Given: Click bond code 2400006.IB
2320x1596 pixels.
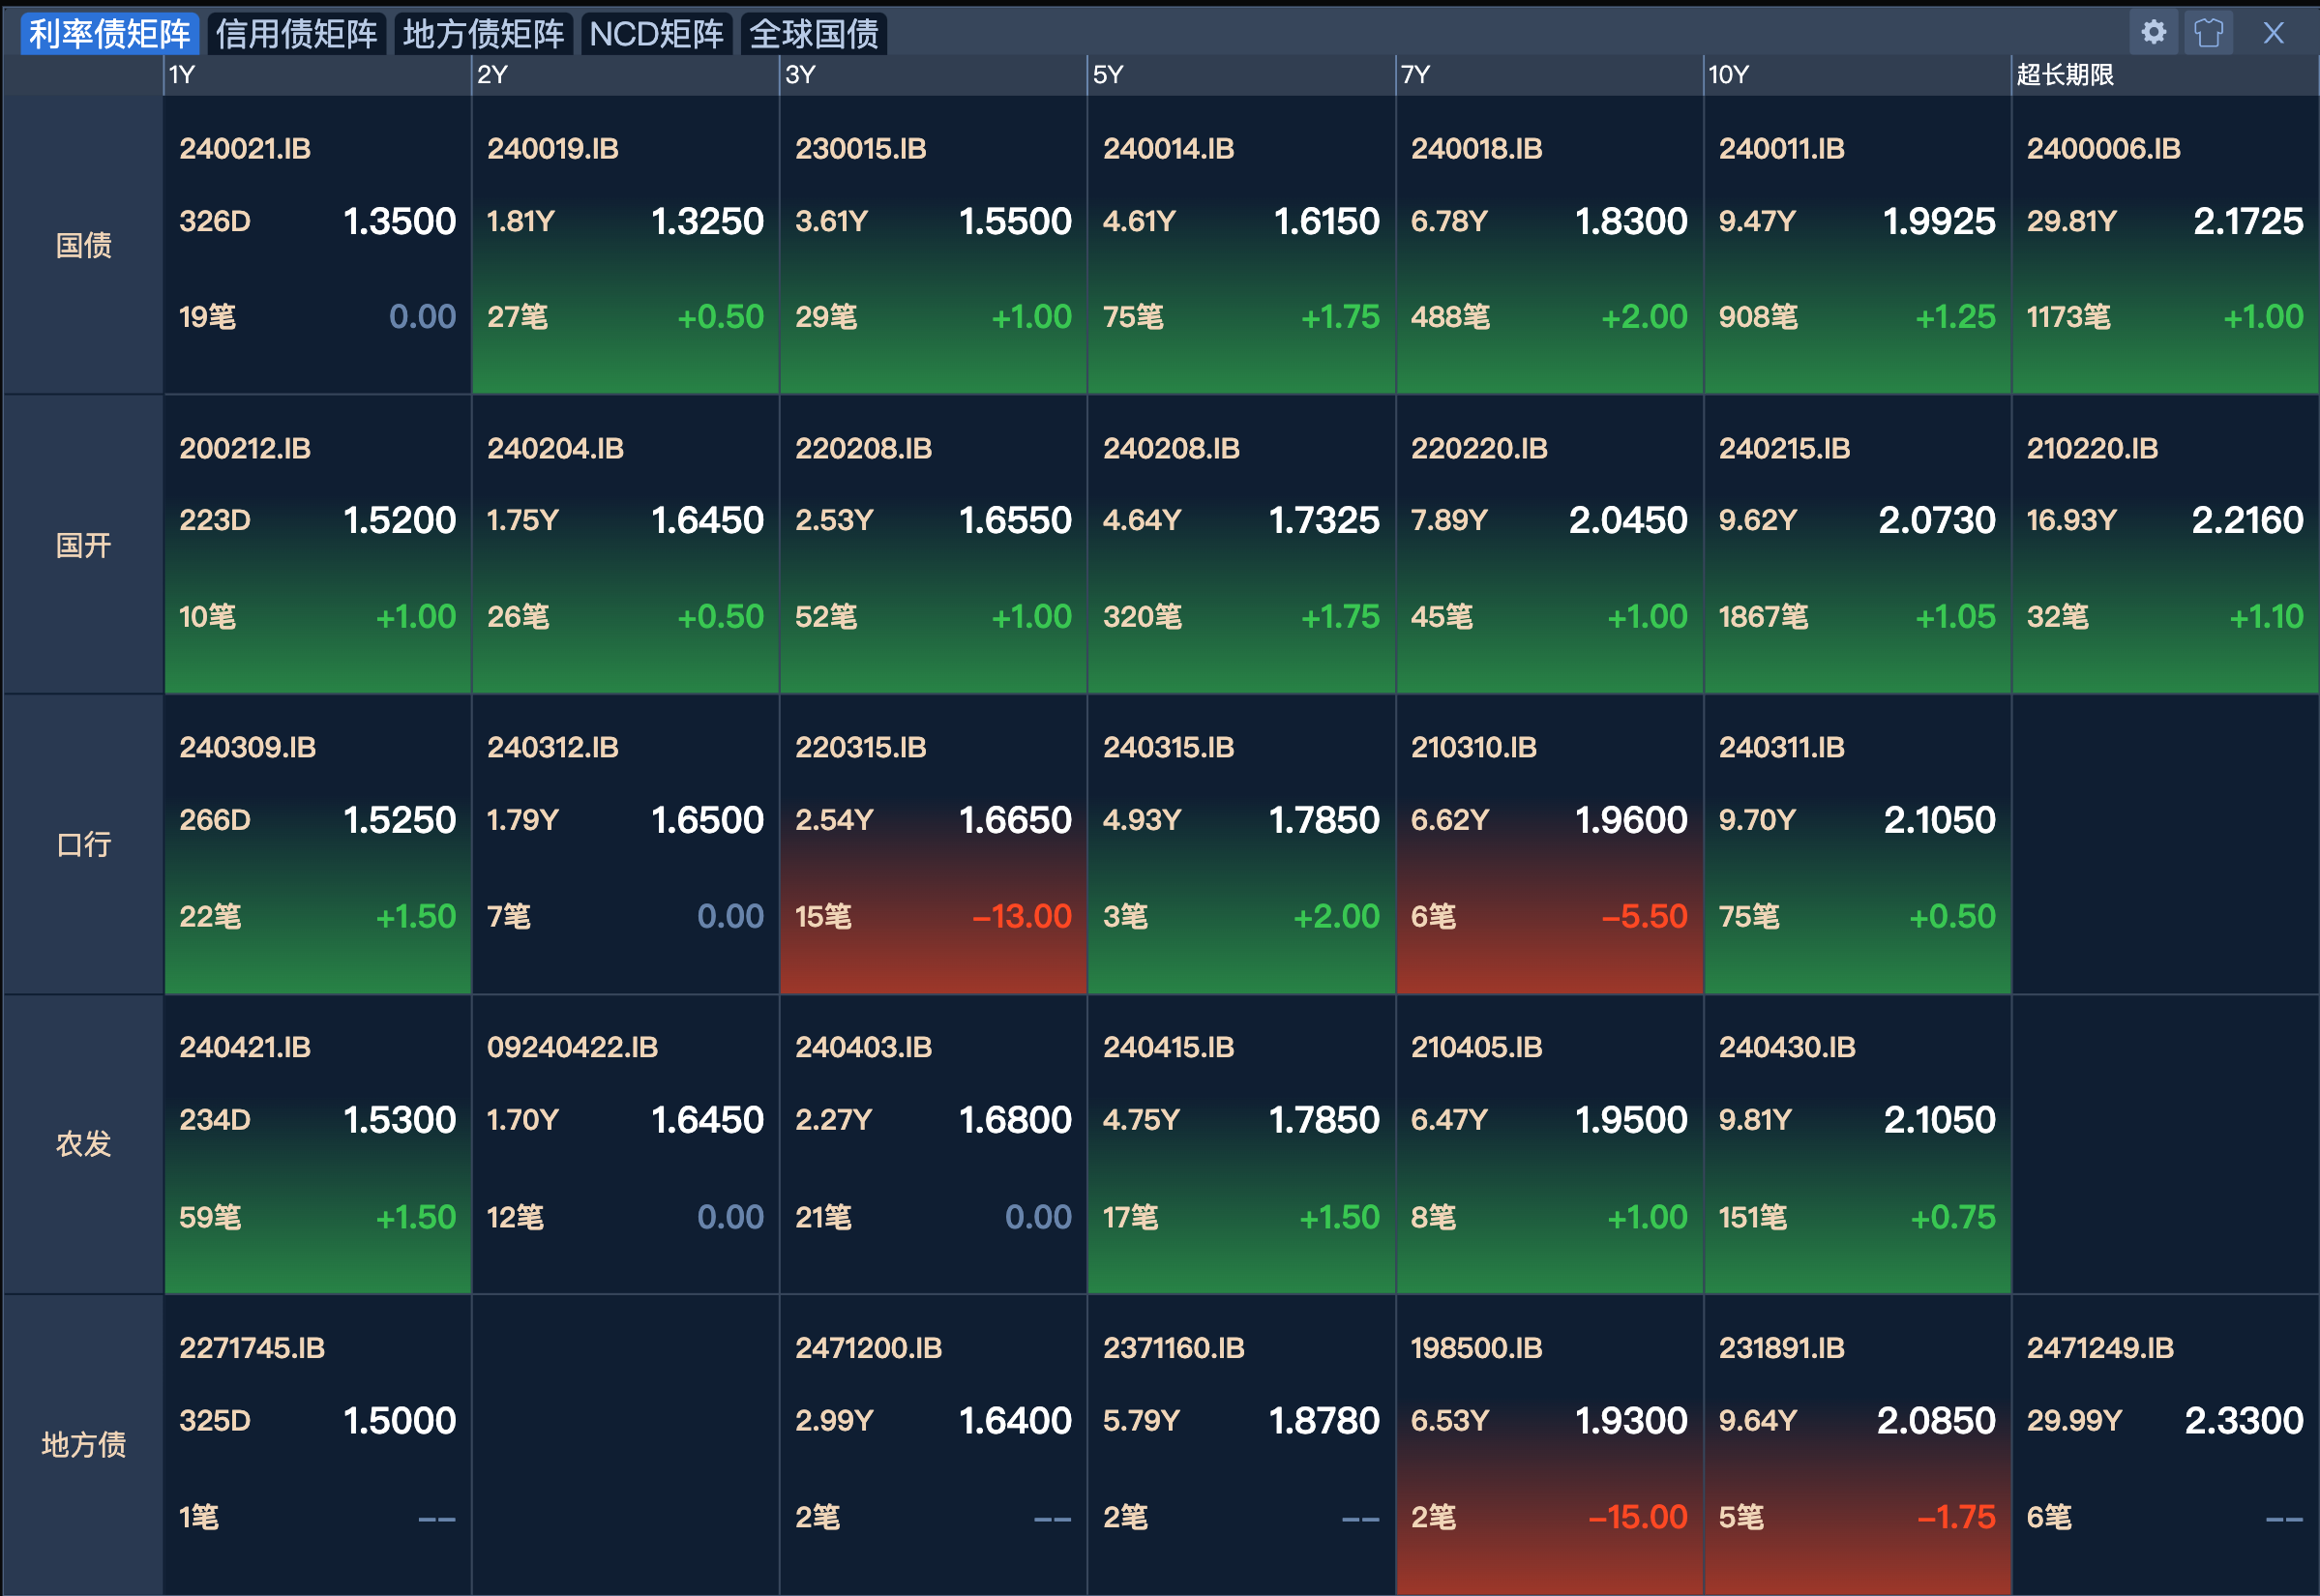Looking at the screenshot, I should [2103, 149].
